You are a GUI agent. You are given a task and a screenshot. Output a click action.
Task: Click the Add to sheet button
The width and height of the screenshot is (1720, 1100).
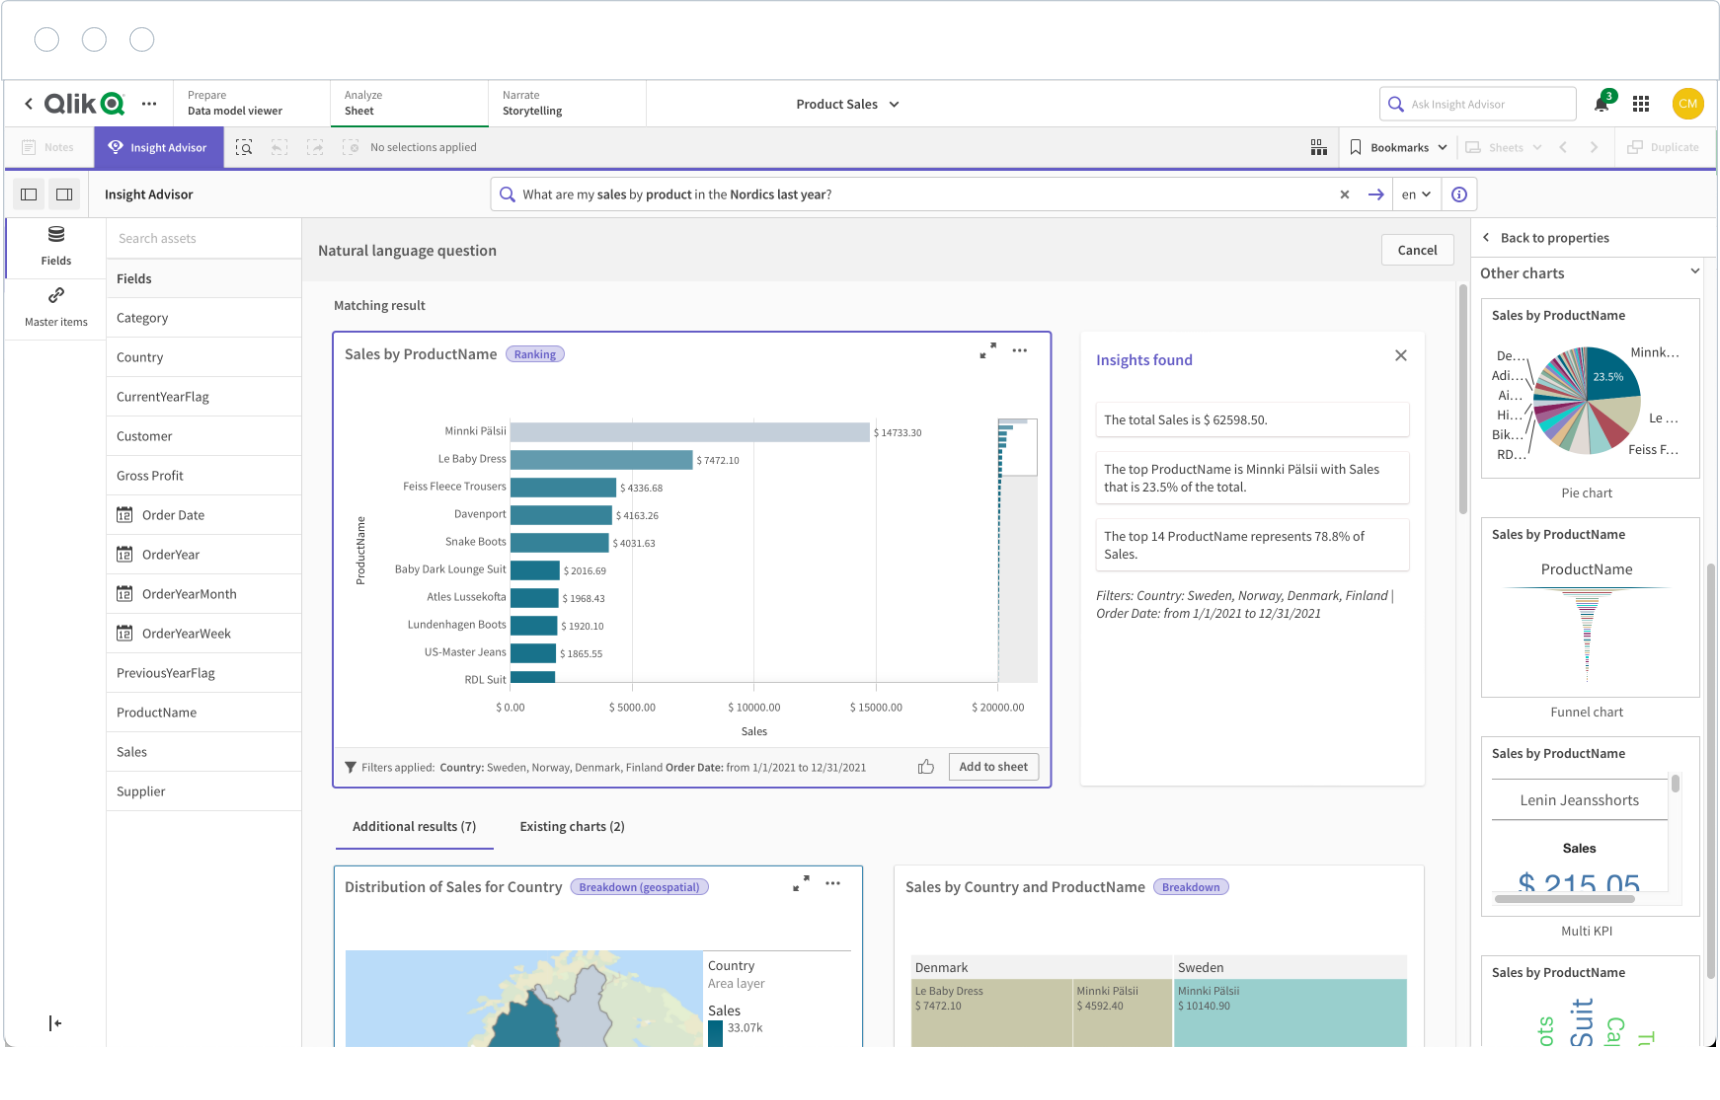992,767
